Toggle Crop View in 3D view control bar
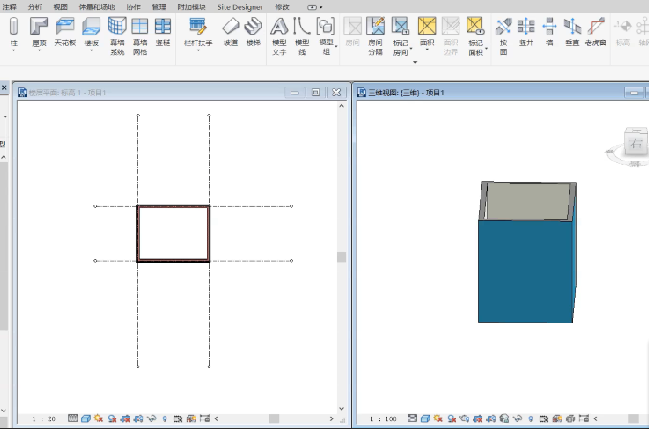The width and height of the screenshot is (649, 429). [x=478, y=418]
